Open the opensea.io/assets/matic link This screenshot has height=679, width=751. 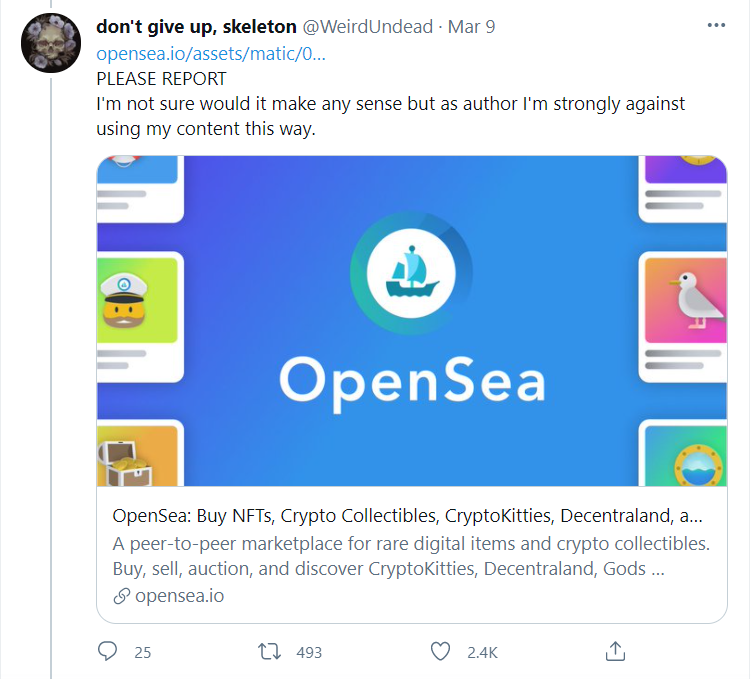coord(211,54)
